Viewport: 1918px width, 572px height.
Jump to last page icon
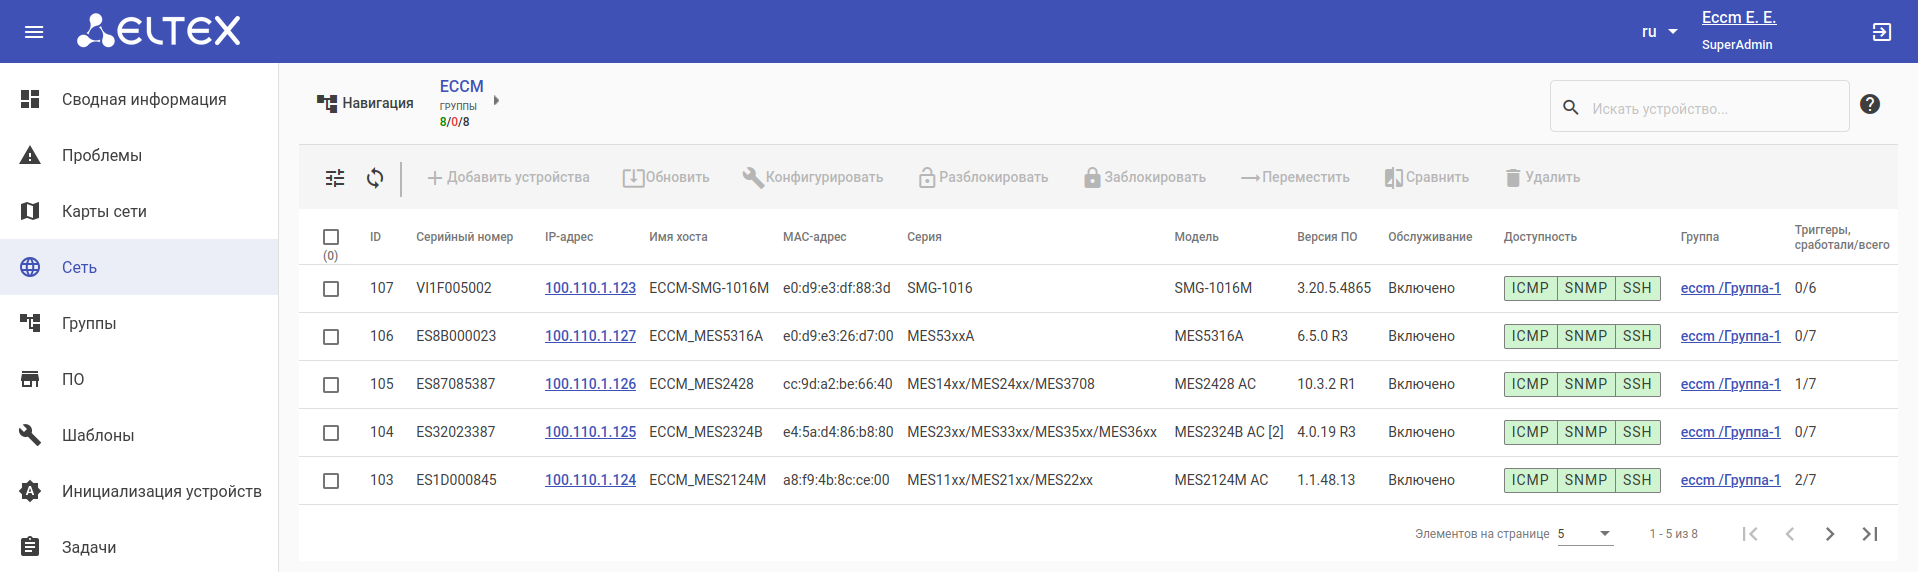point(1869,534)
